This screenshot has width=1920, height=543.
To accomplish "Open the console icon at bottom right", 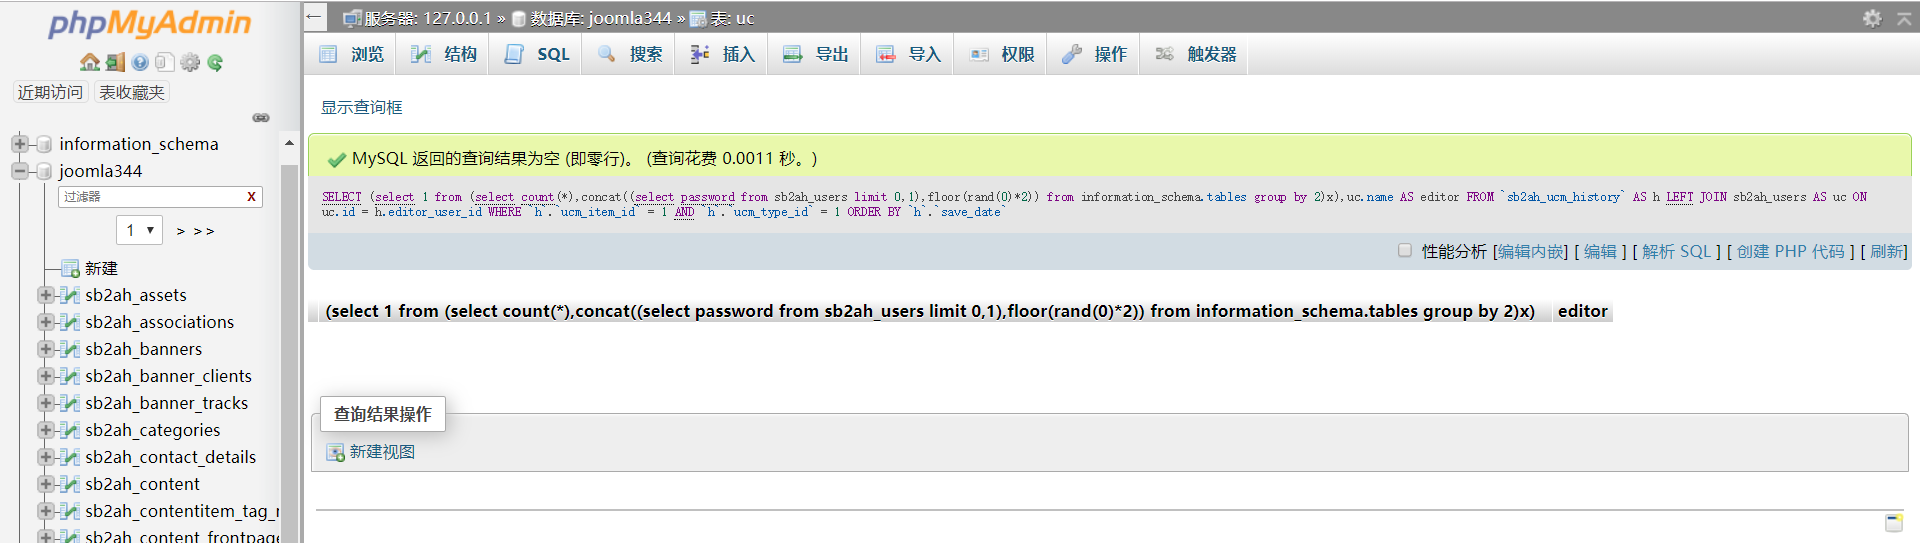I will click(1893, 522).
